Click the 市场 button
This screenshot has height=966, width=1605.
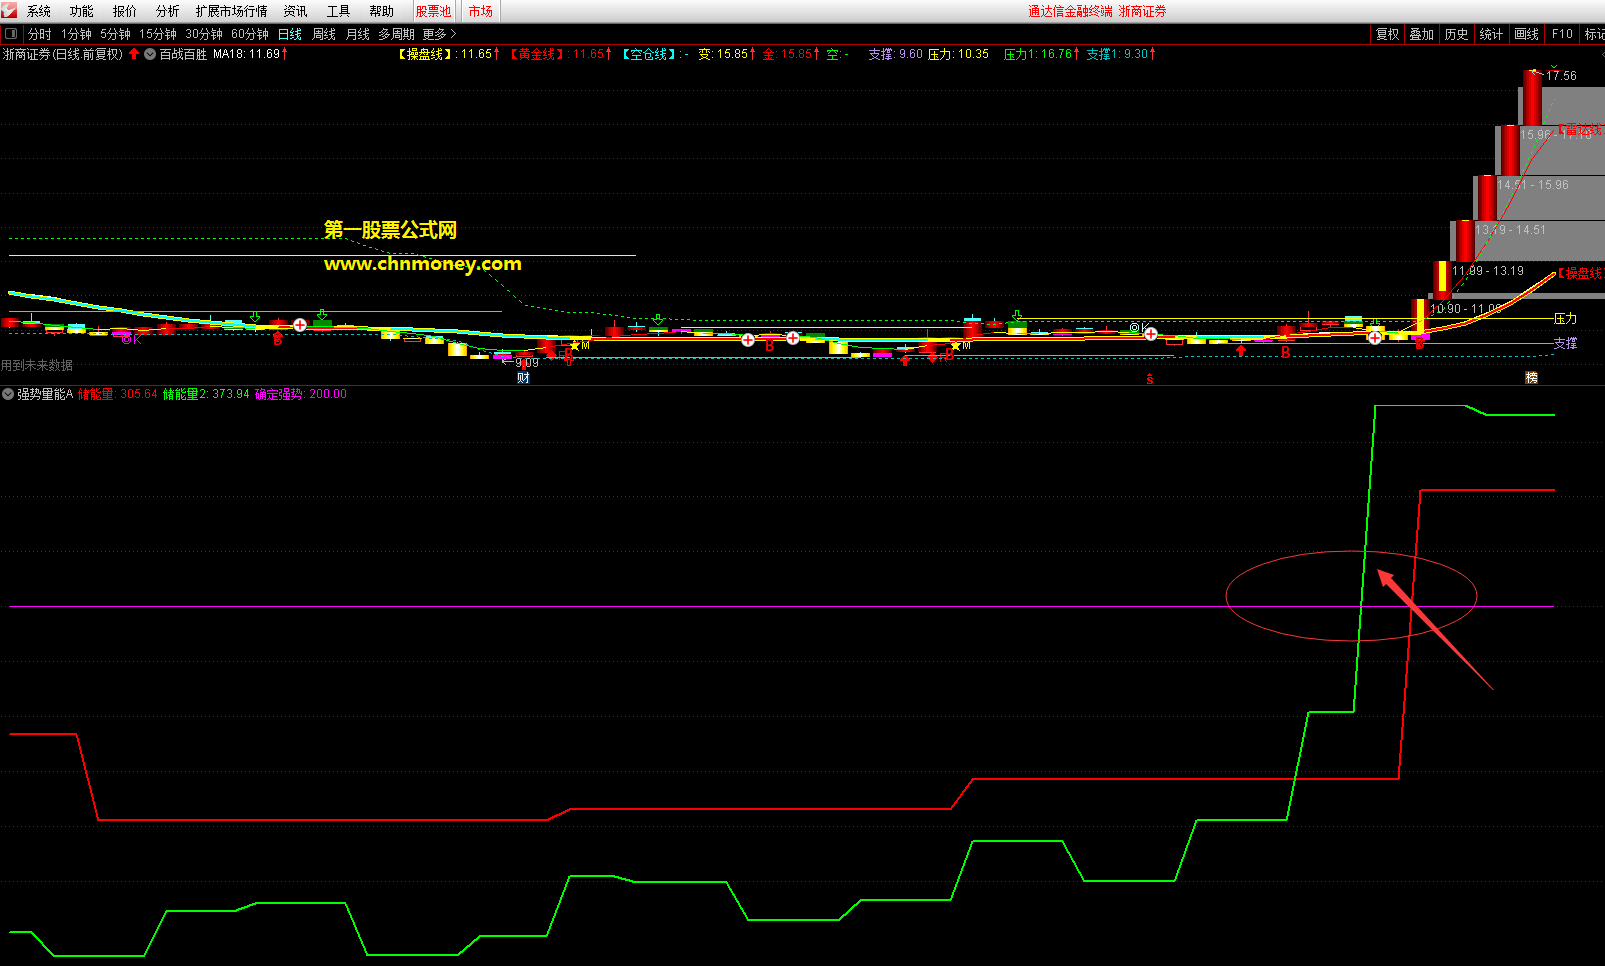[480, 11]
